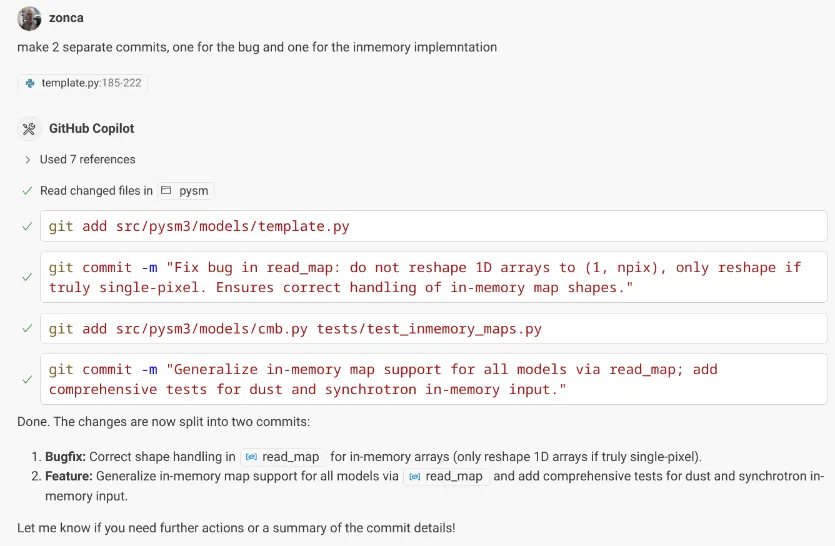Screen dimensions: 835x546
Task: Click the 'Done. The changes are now split' text
Action: pos(163,422)
